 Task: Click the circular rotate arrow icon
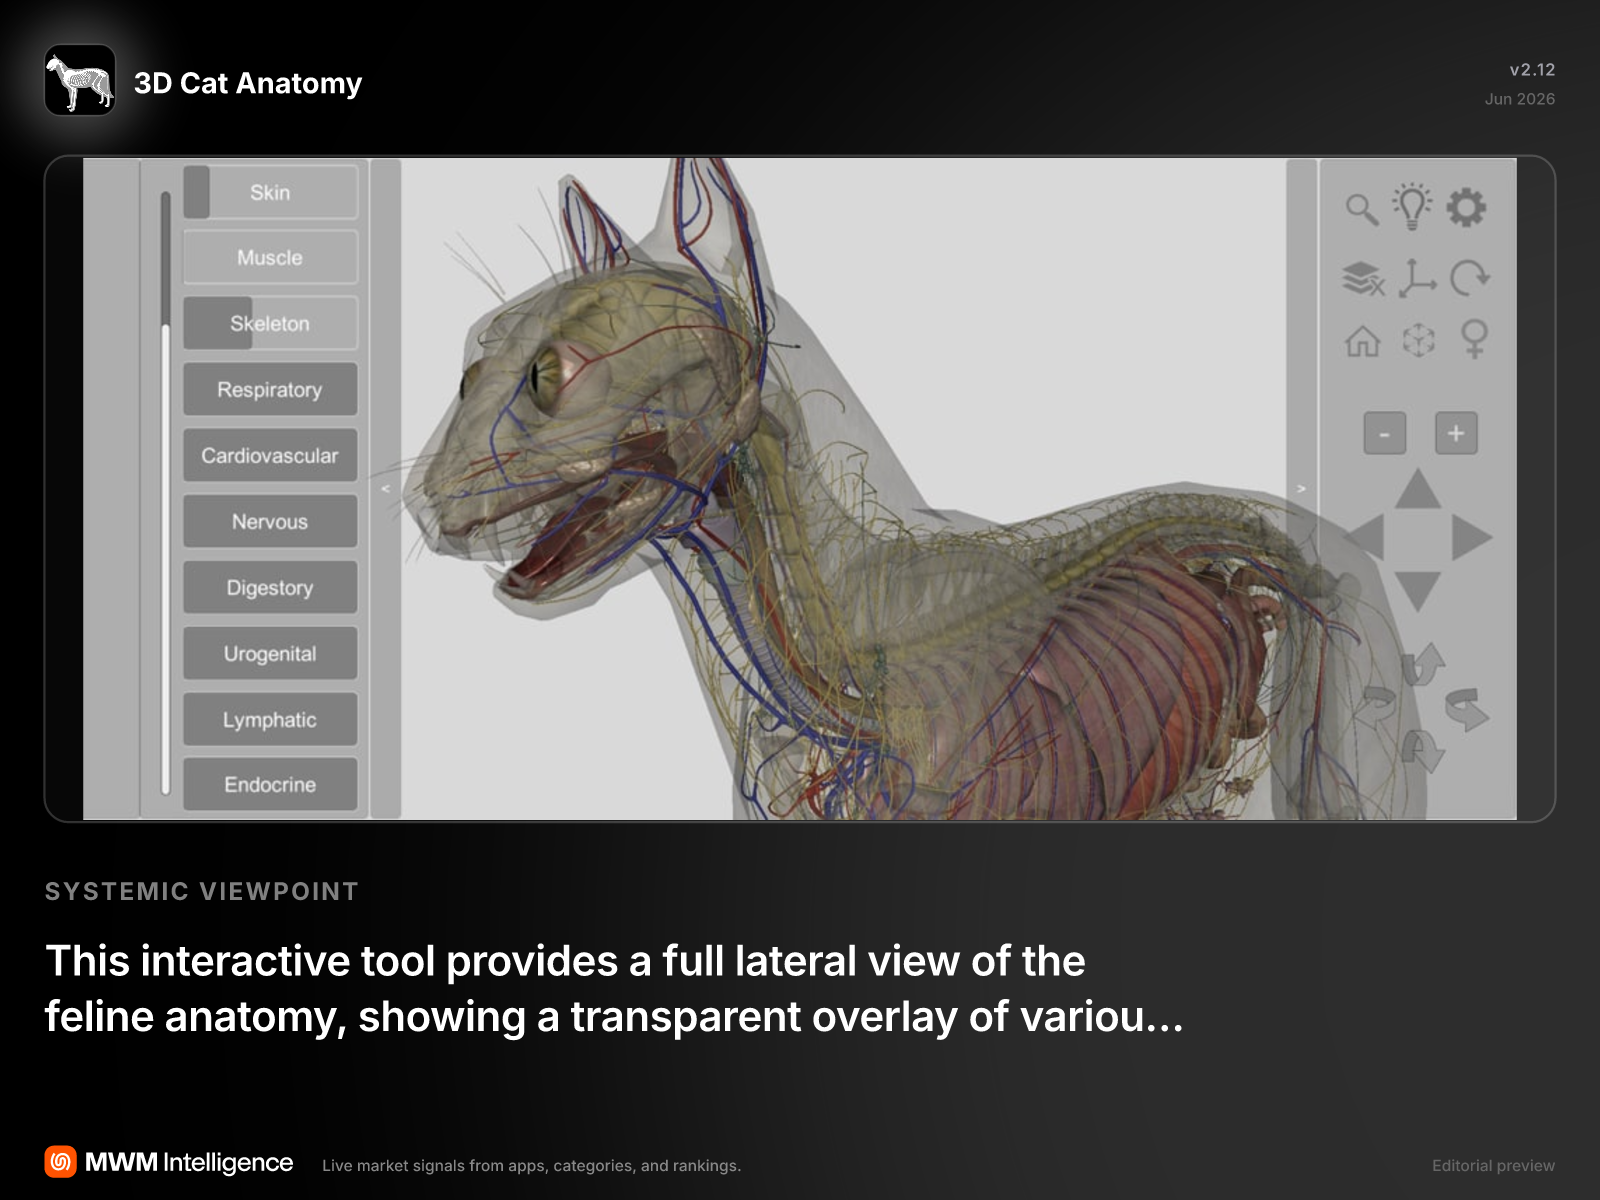pyautogui.click(x=1470, y=278)
